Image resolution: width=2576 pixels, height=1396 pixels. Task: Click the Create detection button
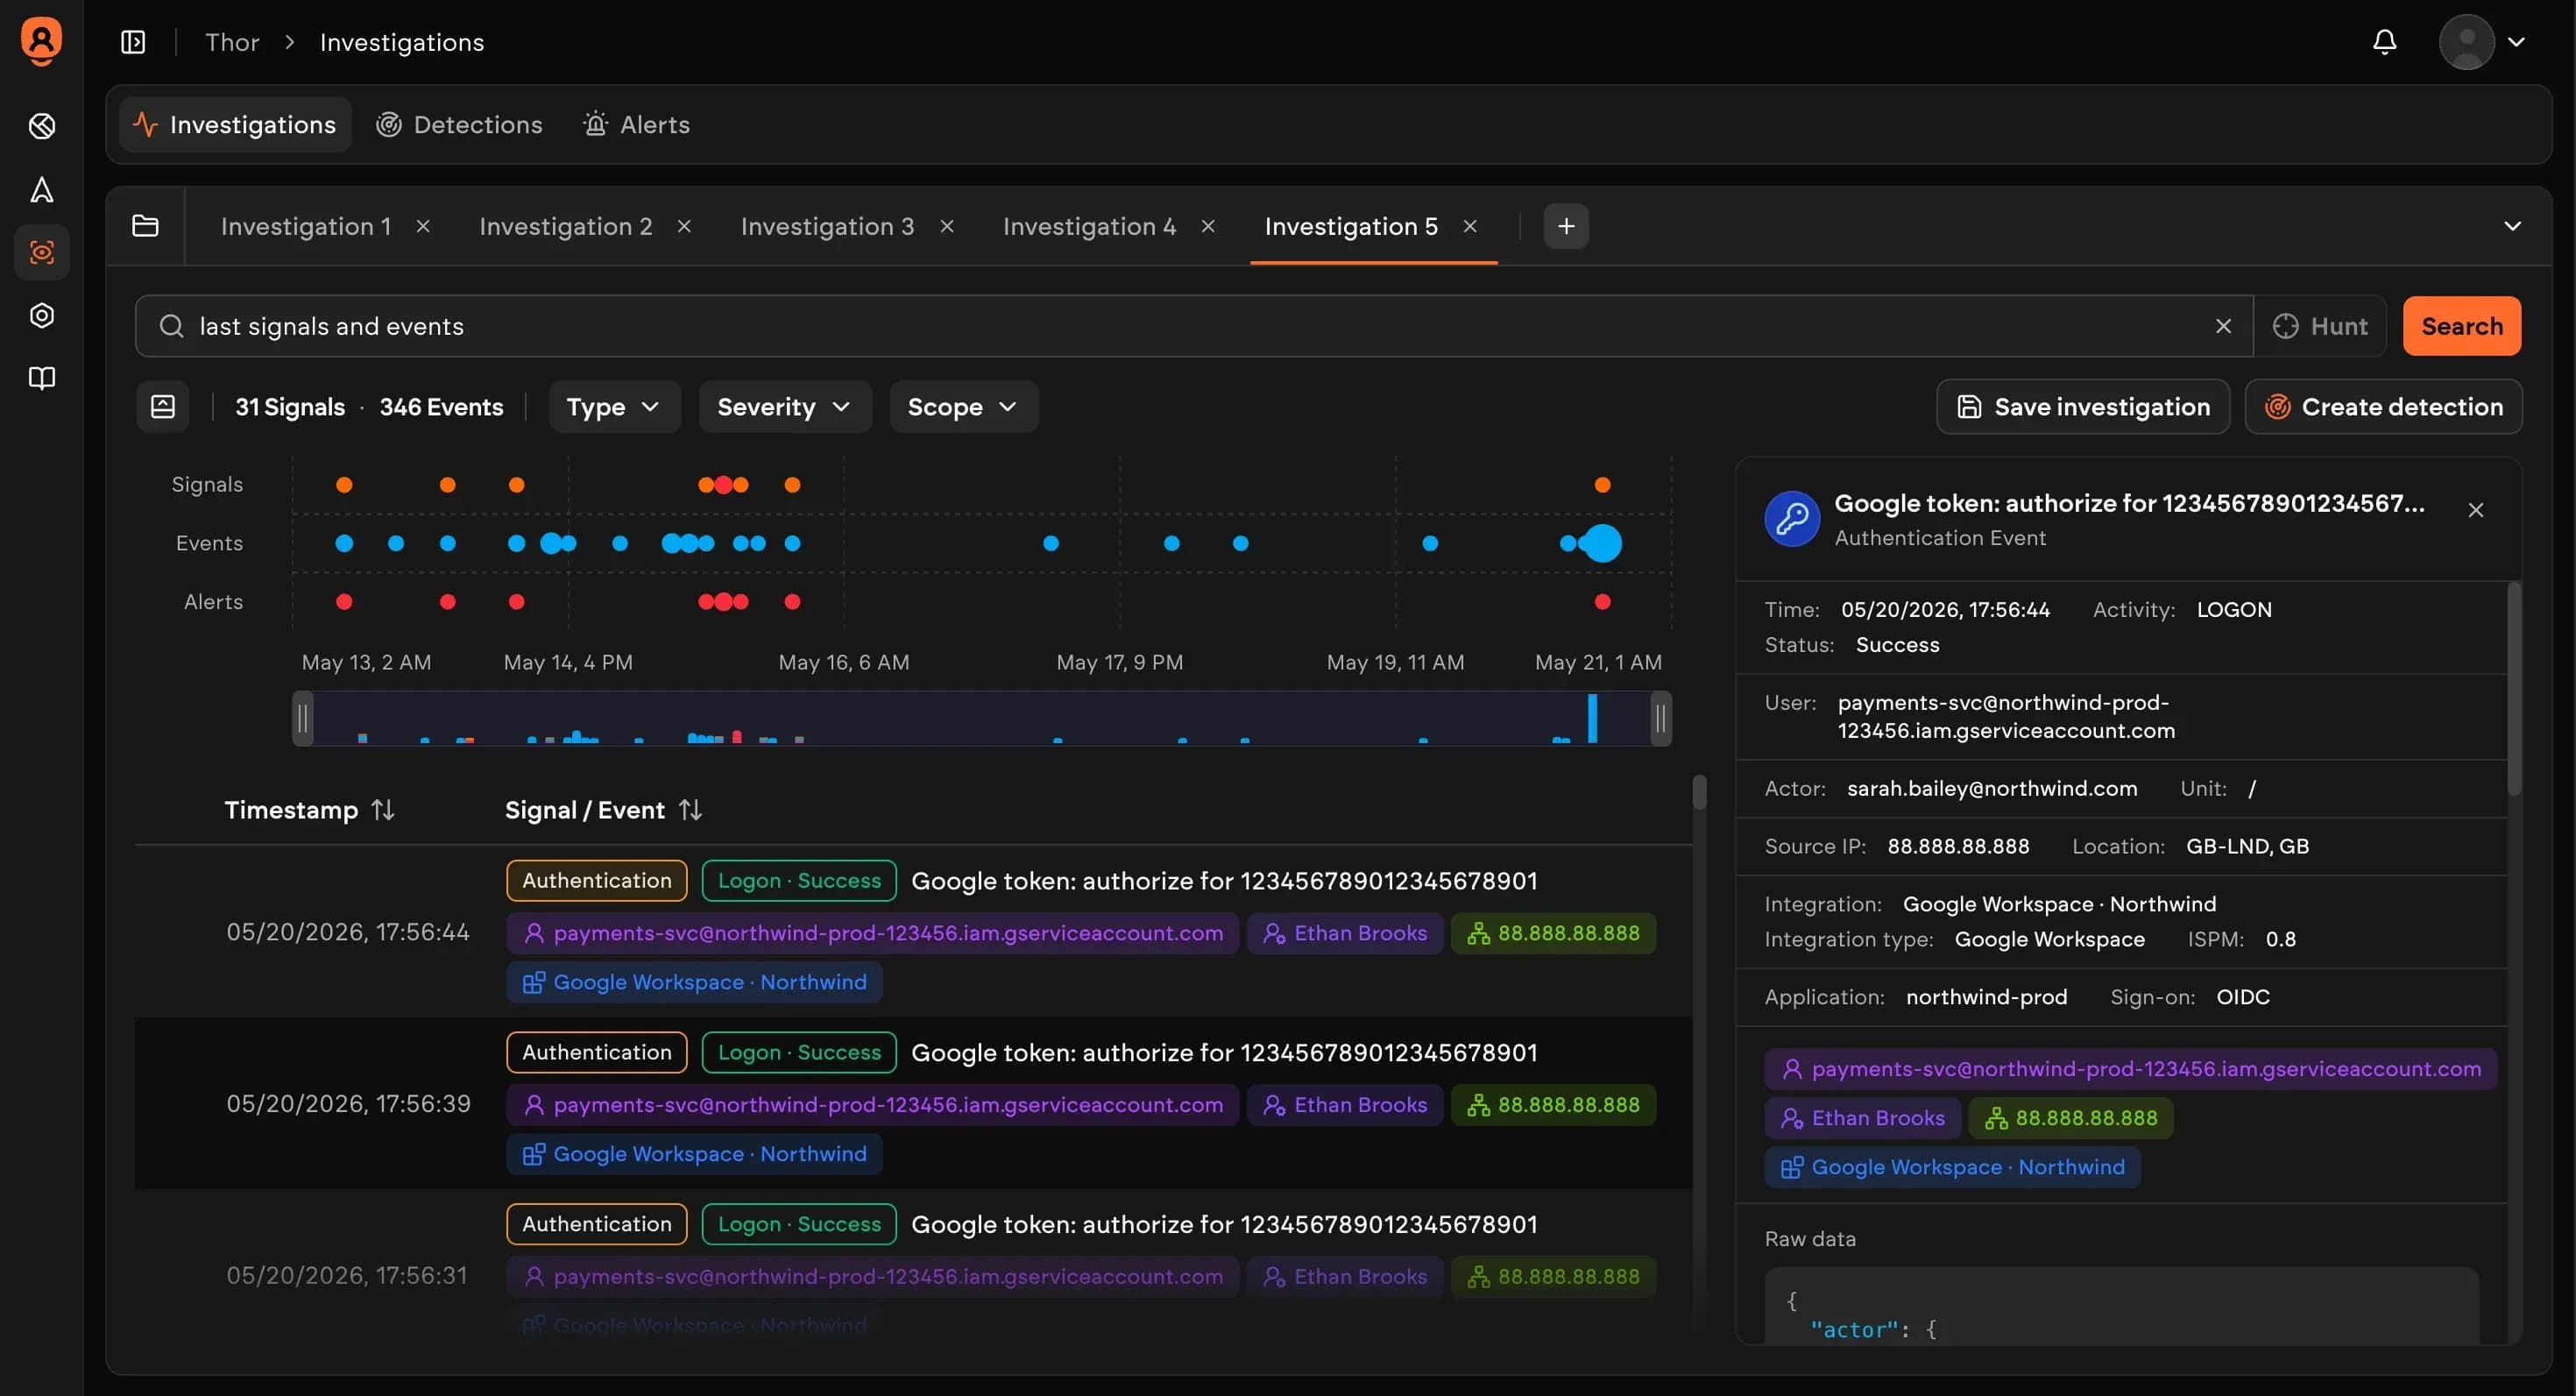coord(2383,407)
